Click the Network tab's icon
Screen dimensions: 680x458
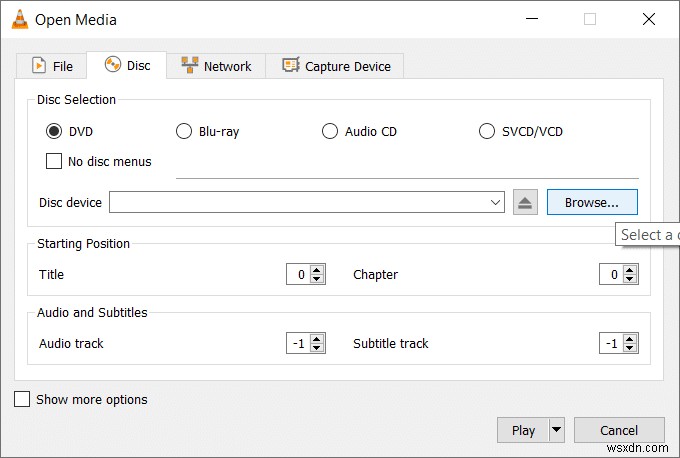pos(189,66)
